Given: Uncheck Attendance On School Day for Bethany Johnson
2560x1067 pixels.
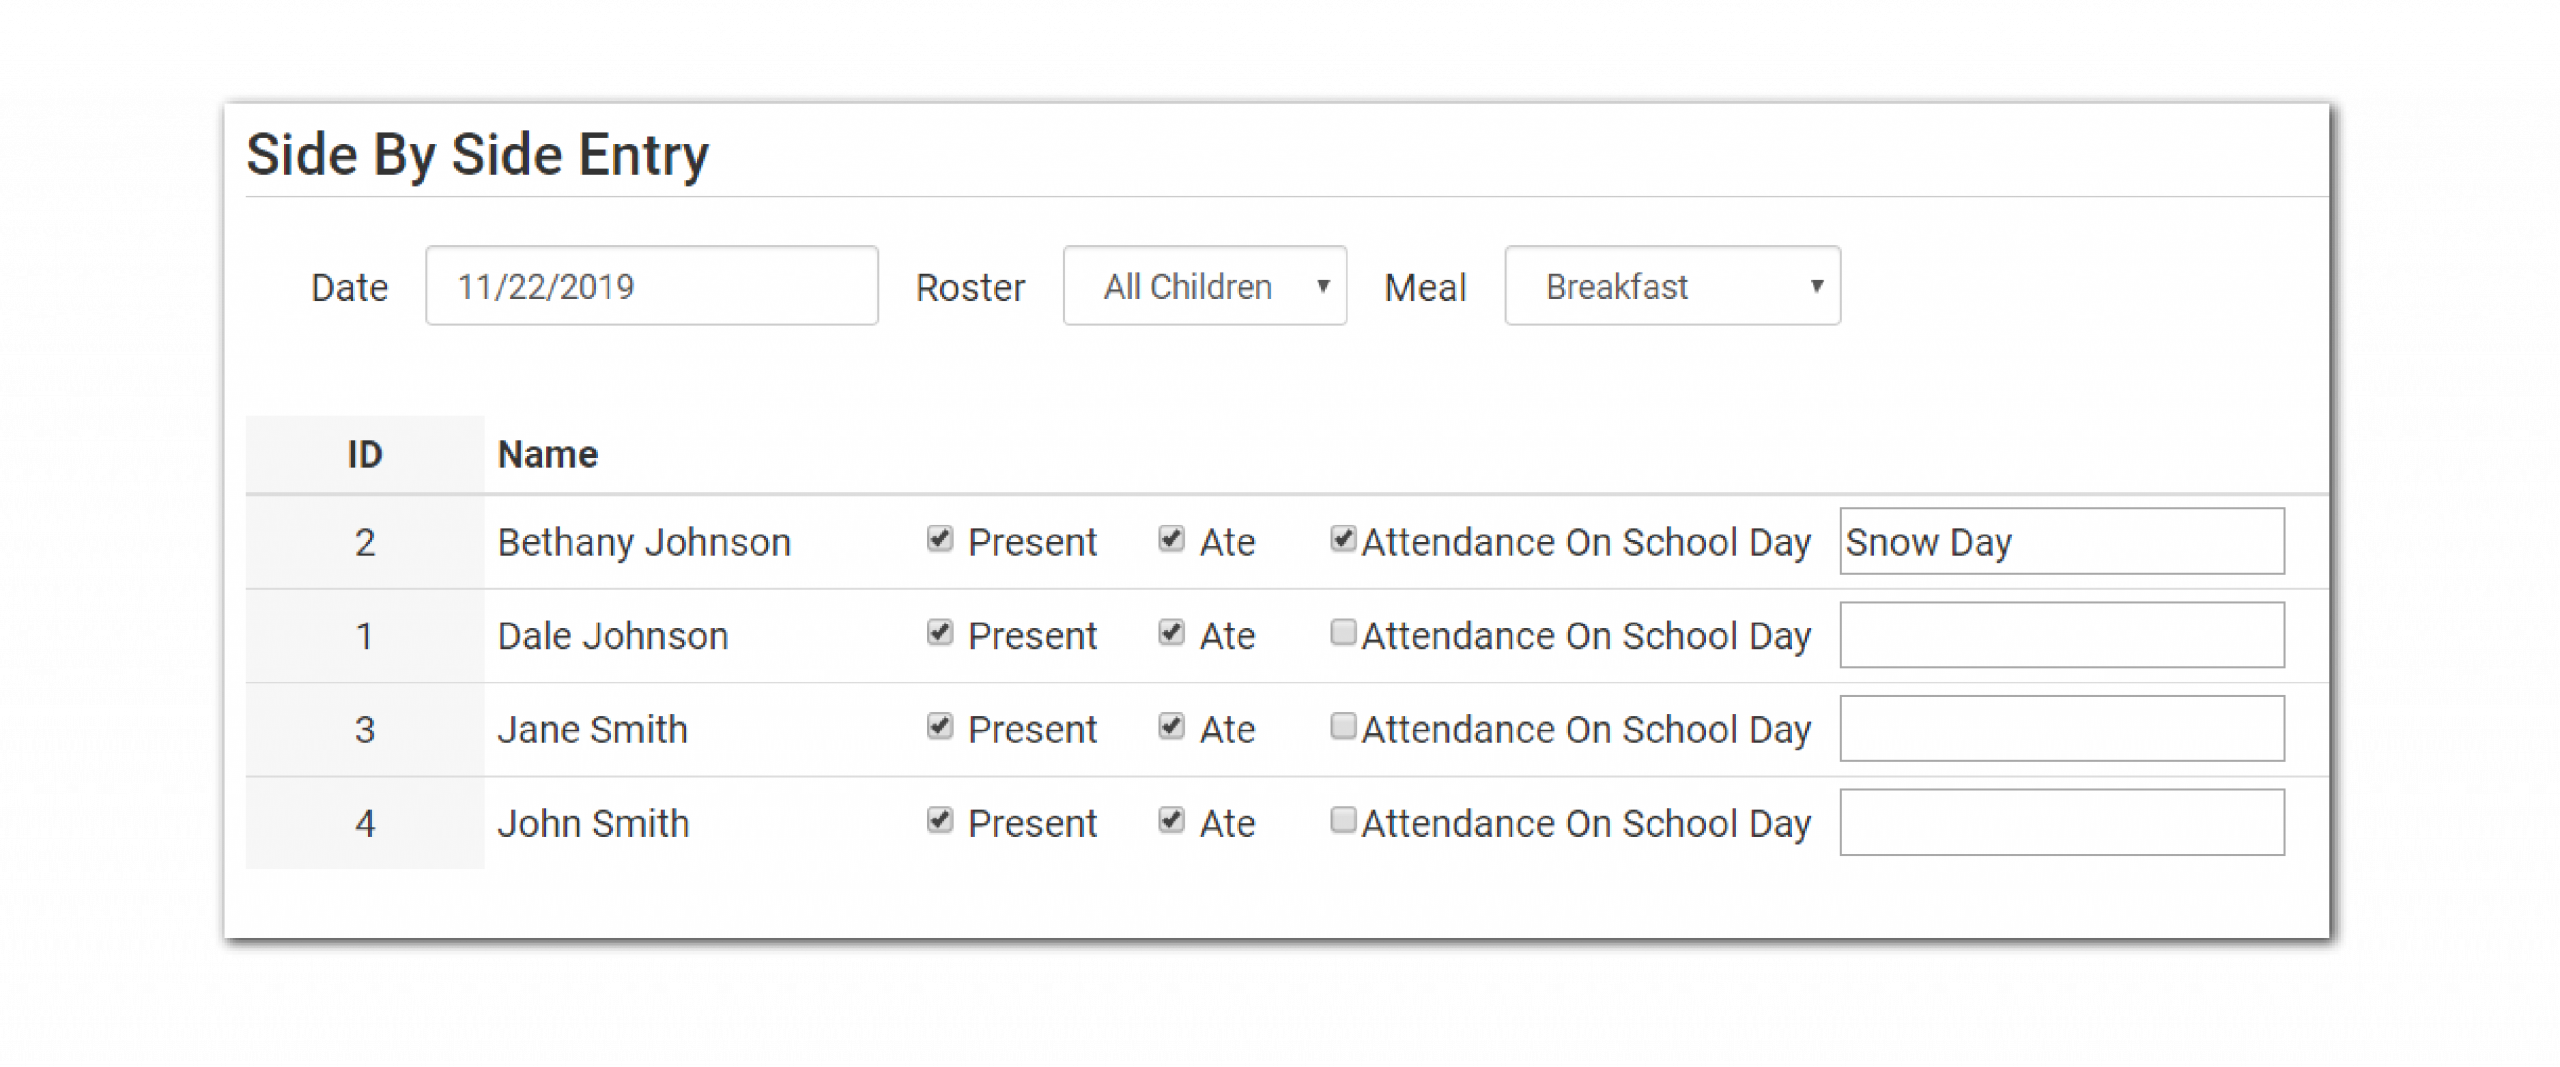Looking at the screenshot, I should coord(1343,539).
